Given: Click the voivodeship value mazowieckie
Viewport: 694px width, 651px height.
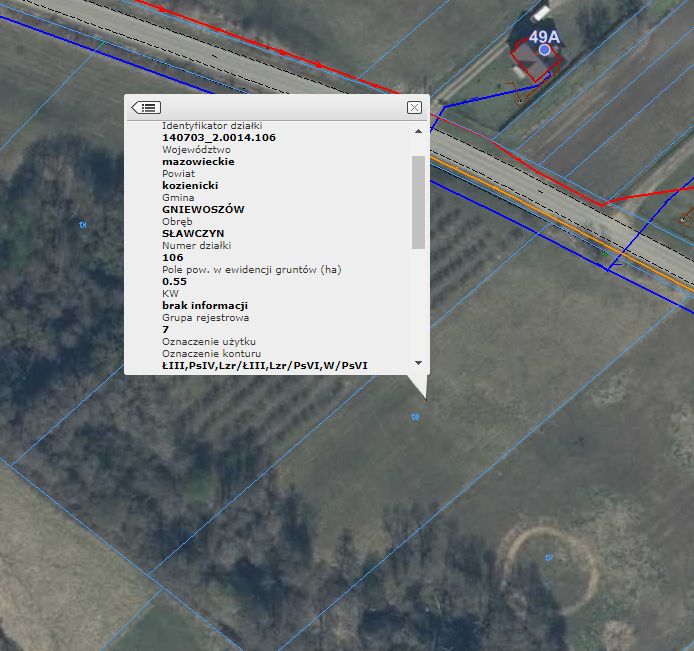Looking at the screenshot, I should (198, 162).
